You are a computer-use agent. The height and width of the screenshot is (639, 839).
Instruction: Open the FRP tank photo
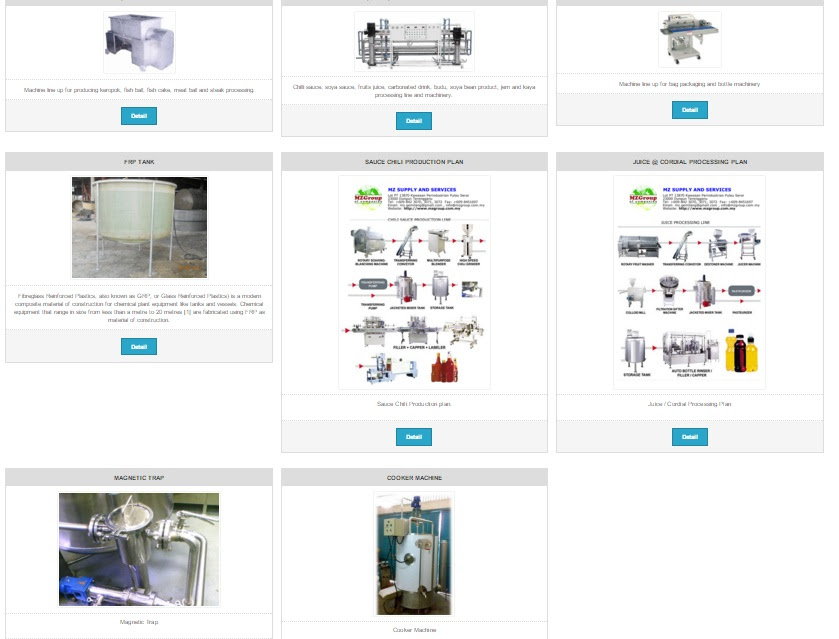[139, 227]
